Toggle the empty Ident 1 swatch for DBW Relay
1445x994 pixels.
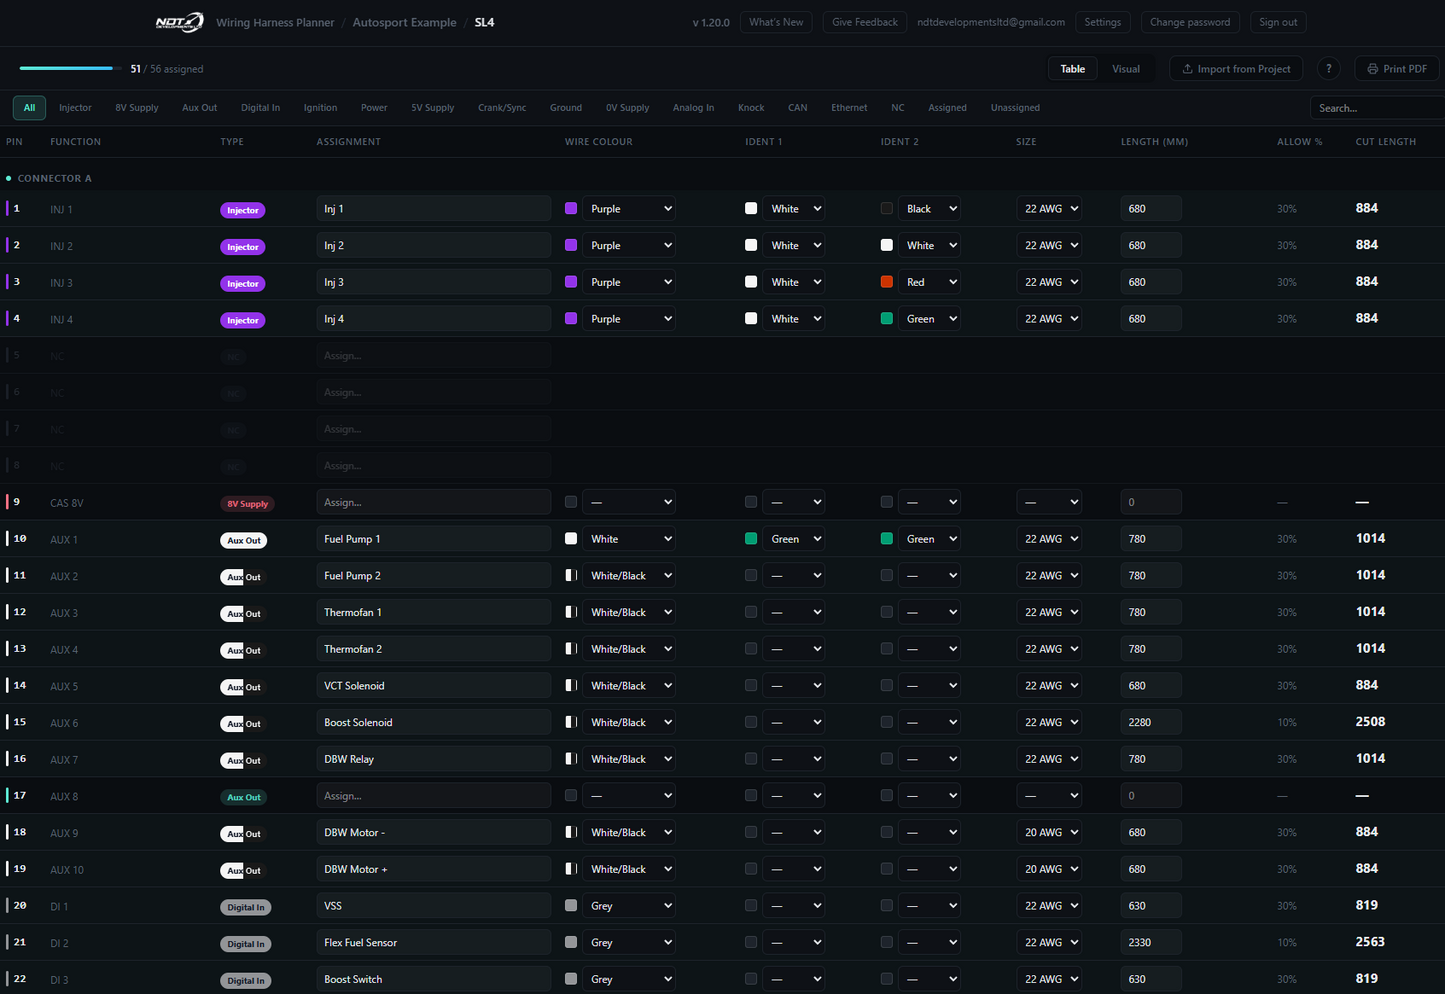[751, 759]
